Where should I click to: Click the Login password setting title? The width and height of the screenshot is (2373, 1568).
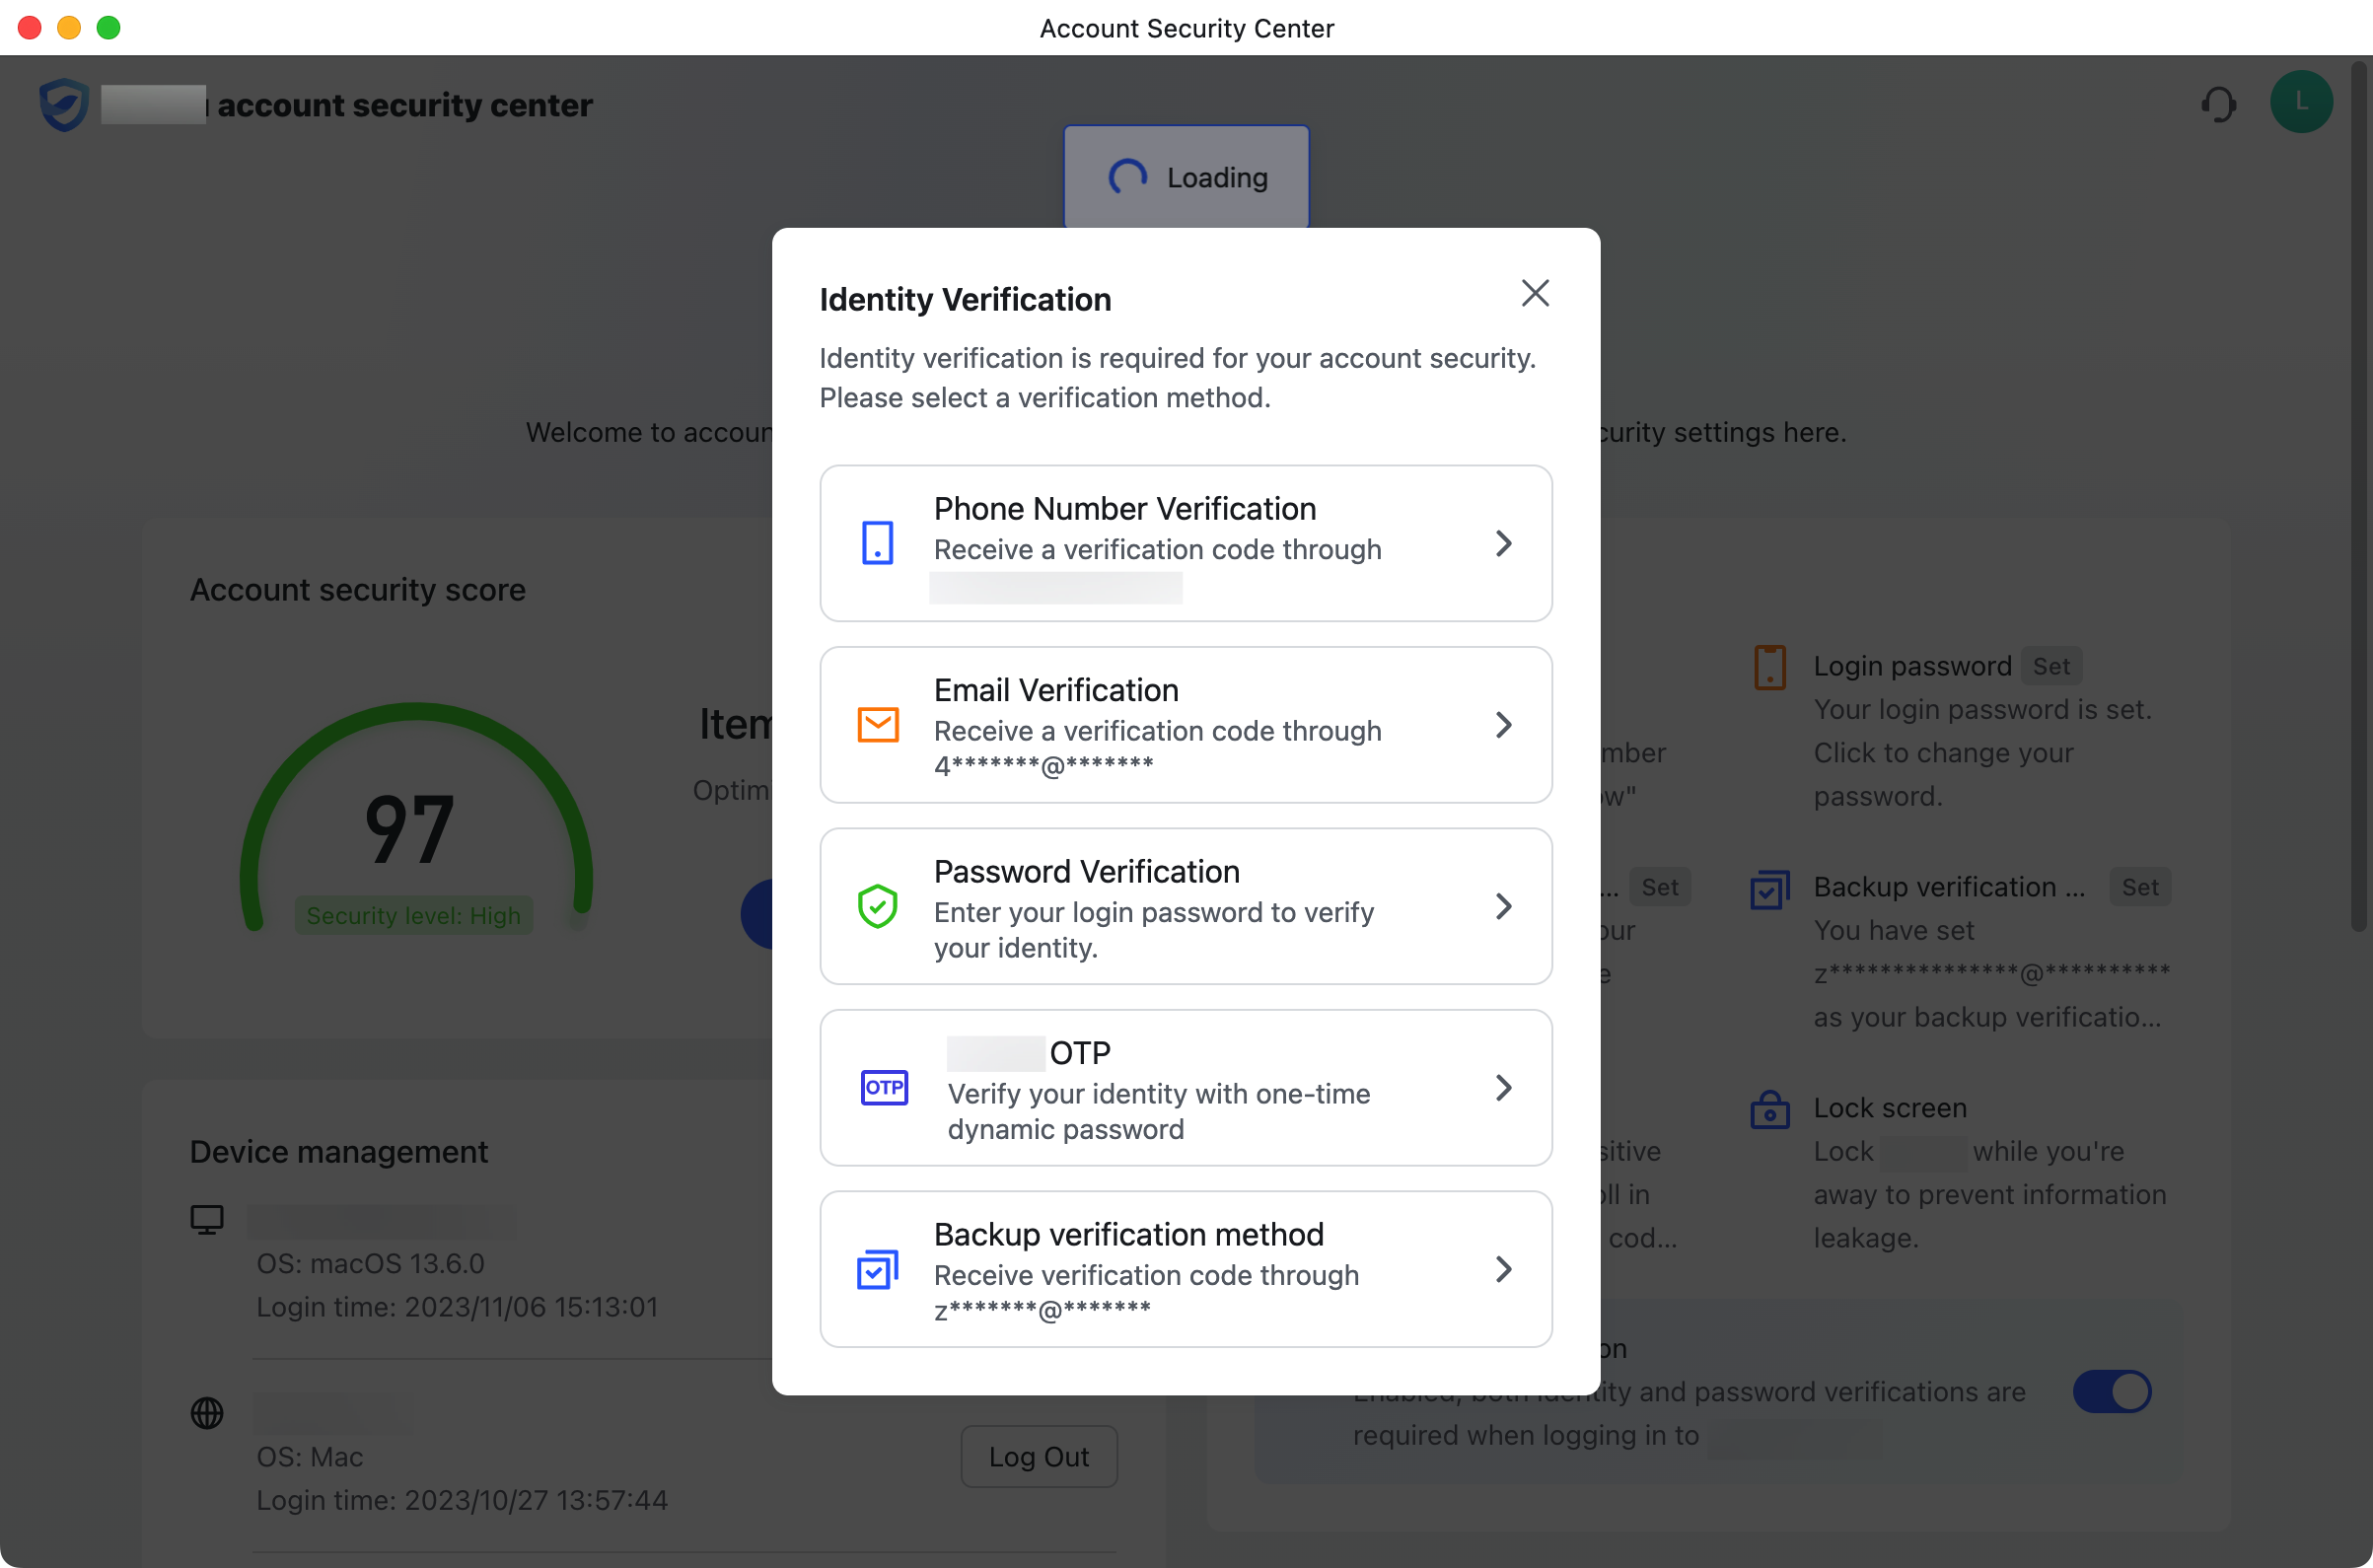tap(1912, 666)
